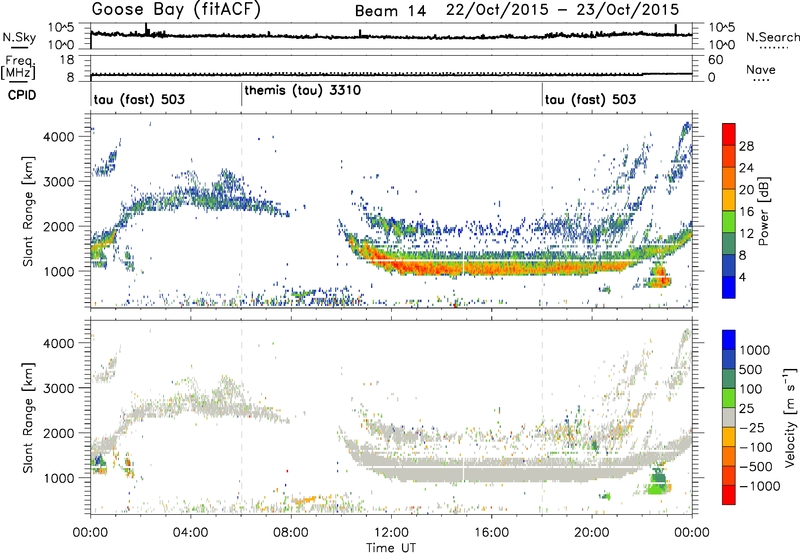Pick the yellow −100 to −25 Velocity swatch
The image size is (800, 554).
729,437
